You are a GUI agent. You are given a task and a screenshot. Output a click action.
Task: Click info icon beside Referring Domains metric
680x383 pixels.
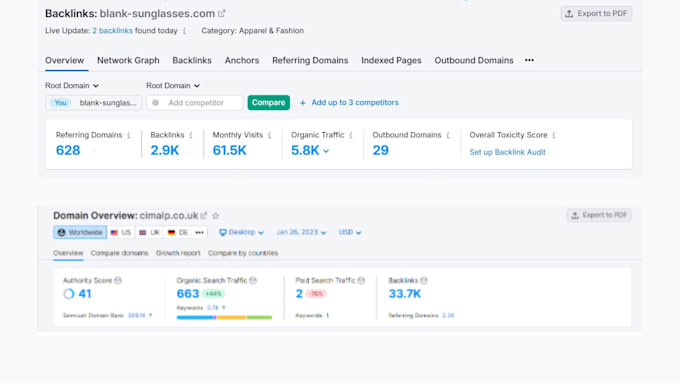(129, 135)
